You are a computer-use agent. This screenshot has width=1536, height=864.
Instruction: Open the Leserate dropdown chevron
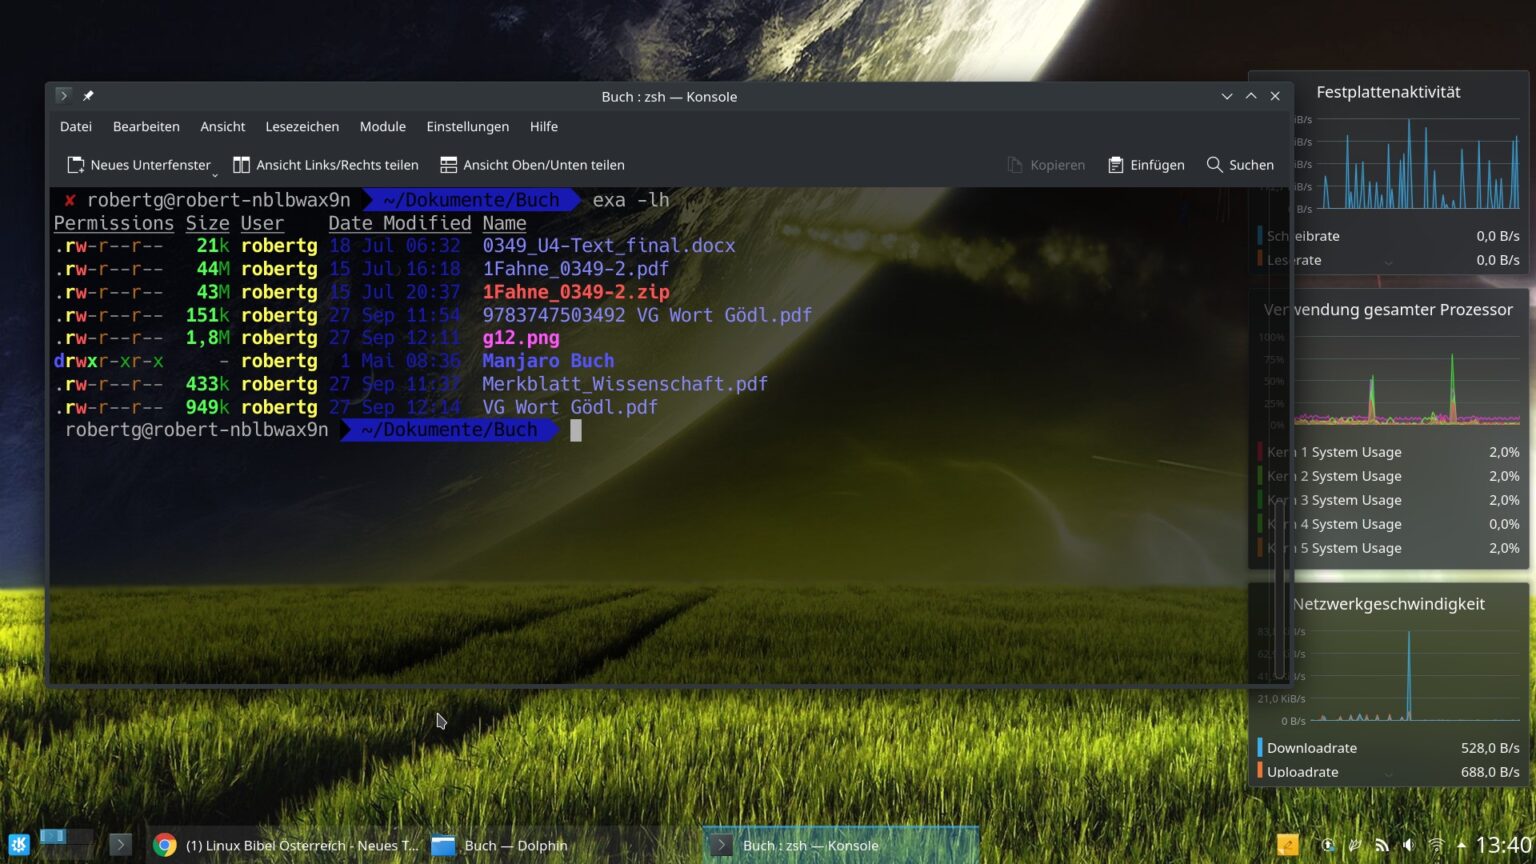pyautogui.click(x=1389, y=262)
